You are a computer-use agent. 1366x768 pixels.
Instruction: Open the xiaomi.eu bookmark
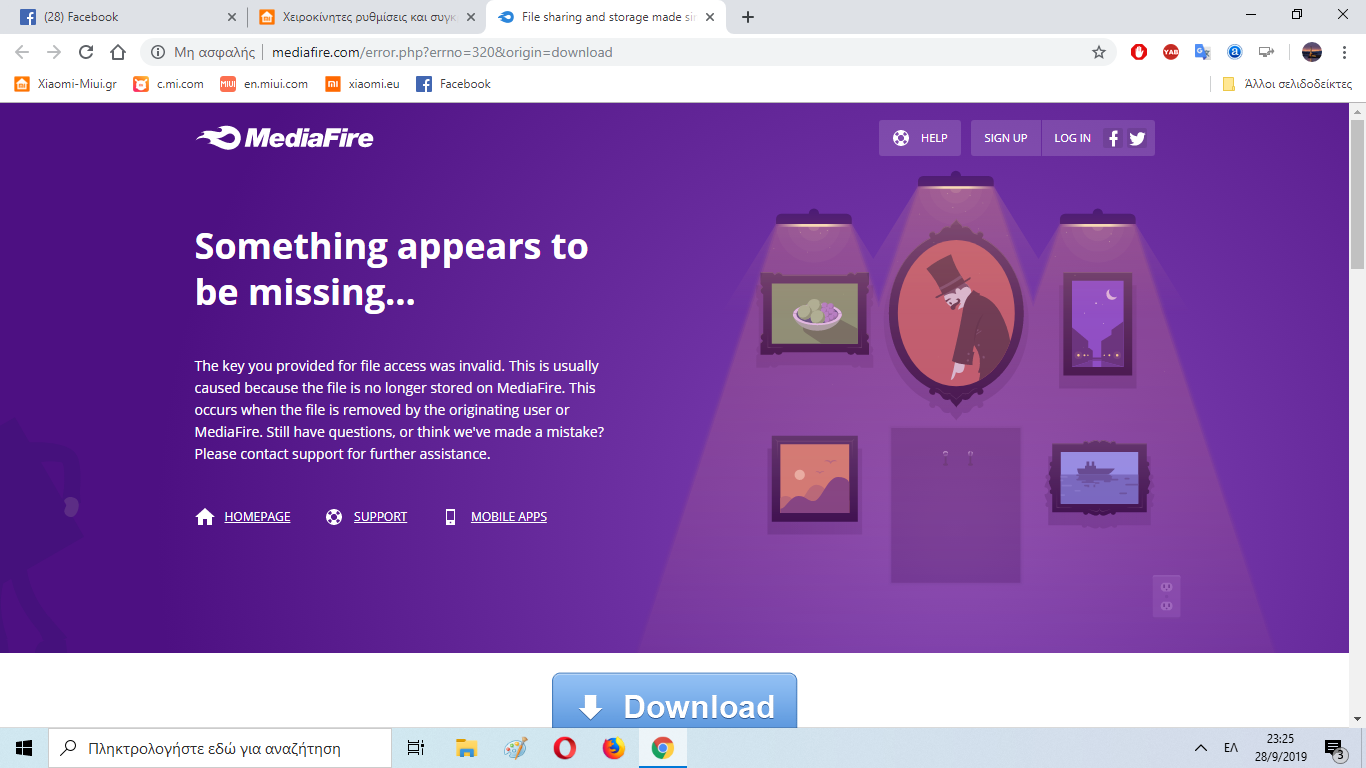[x=363, y=84]
